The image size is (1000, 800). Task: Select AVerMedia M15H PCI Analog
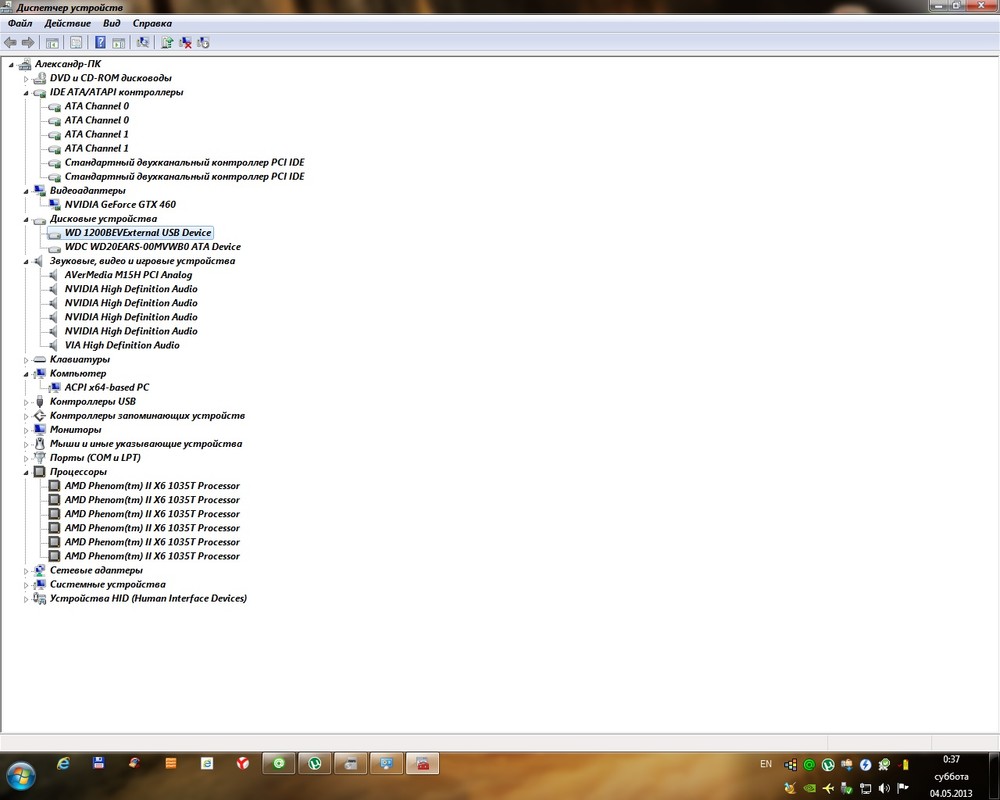pyautogui.click(x=128, y=275)
